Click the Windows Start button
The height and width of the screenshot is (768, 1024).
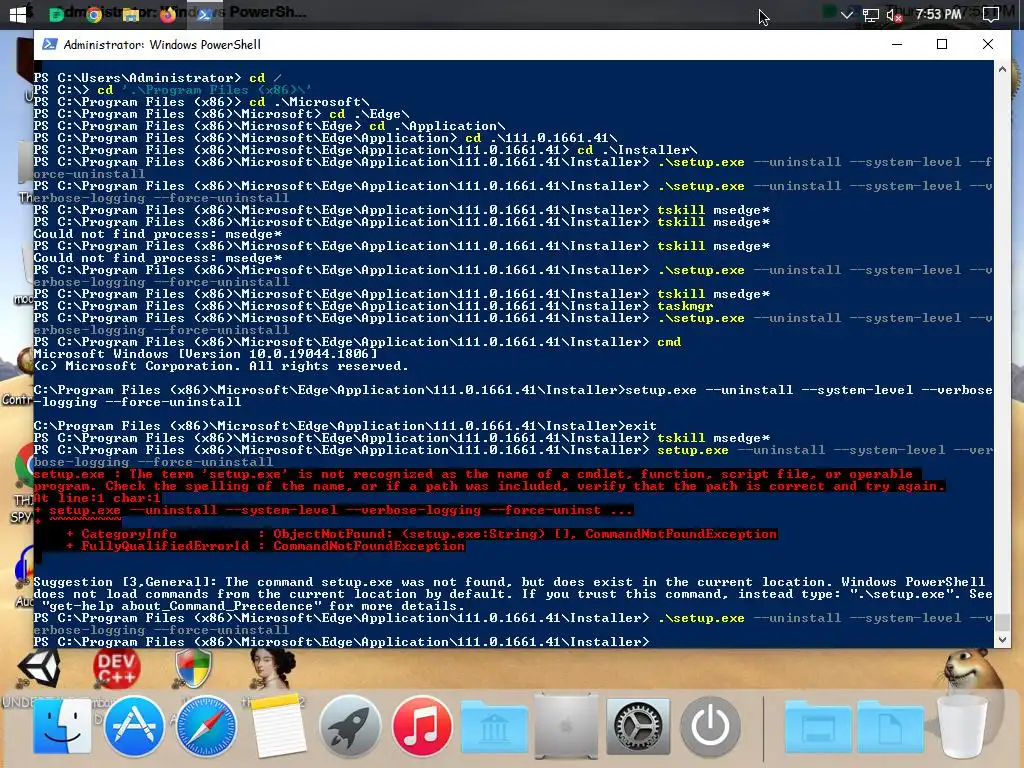click(18, 14)
